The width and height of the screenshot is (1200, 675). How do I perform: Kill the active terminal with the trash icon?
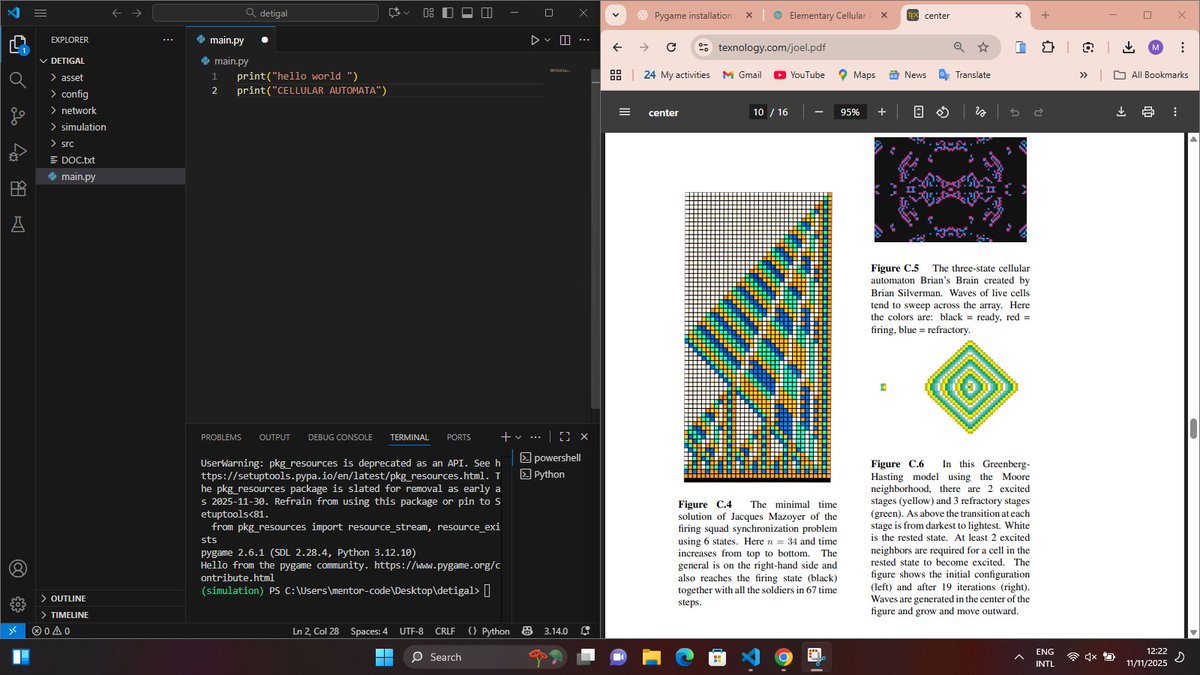pyautogui.click(x=583, y=436)
